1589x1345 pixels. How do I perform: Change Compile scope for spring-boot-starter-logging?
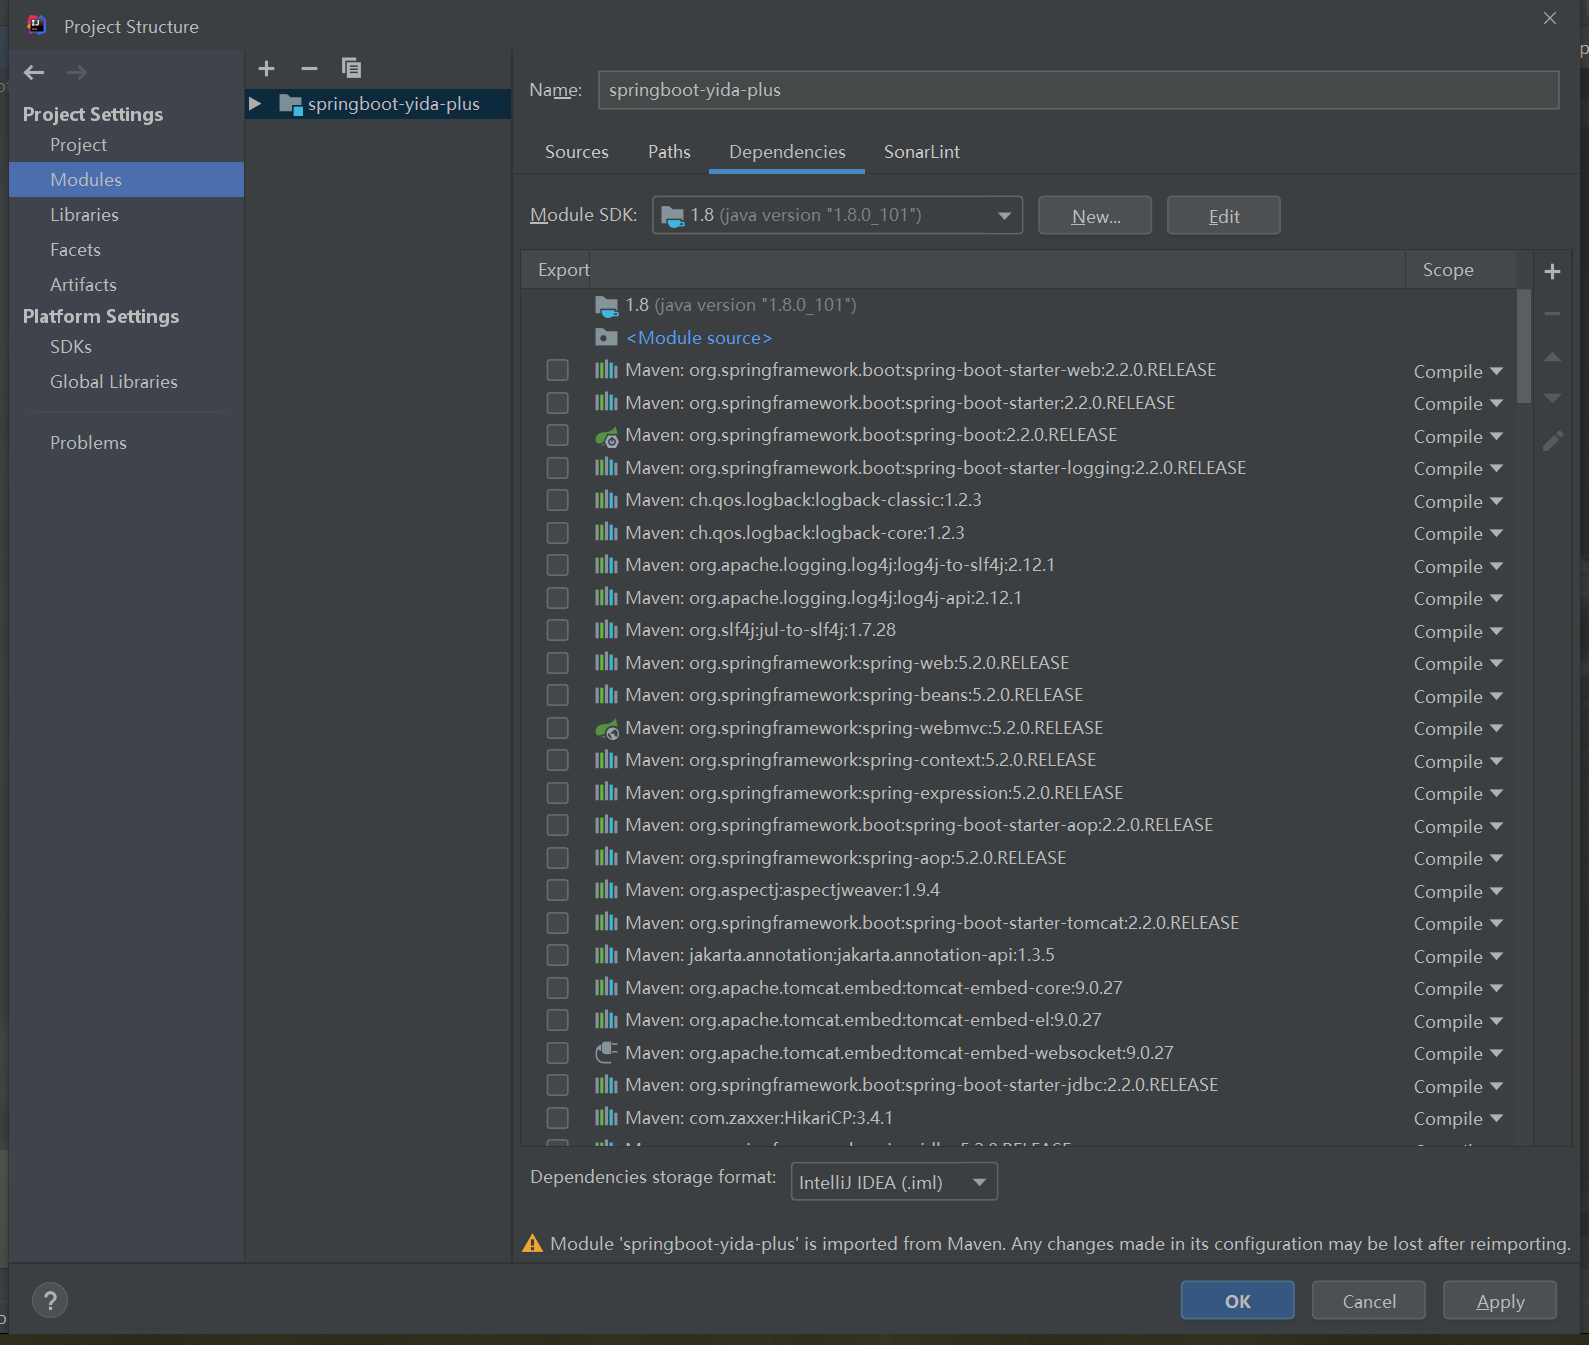1458,468
